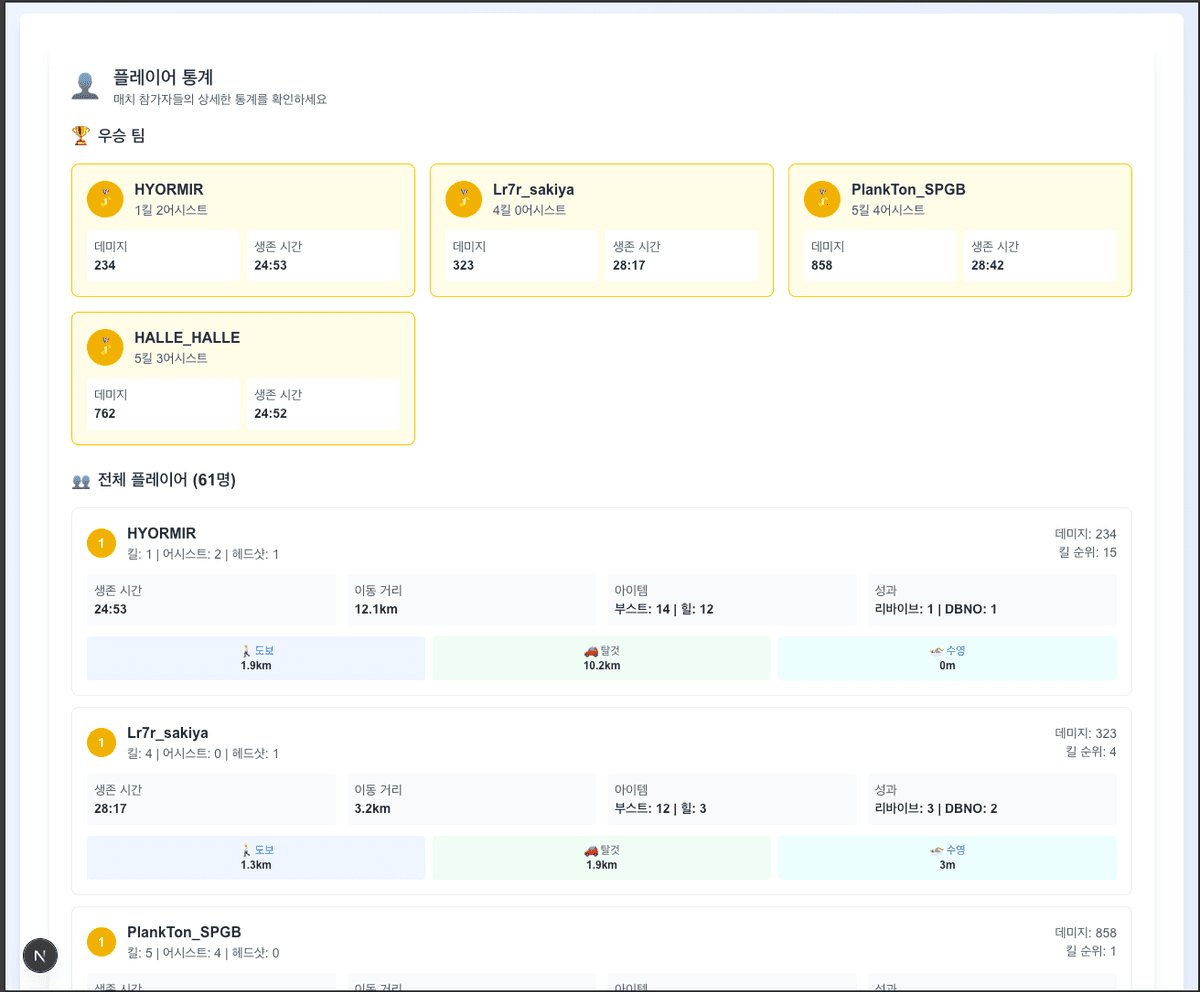Click Lr7r_sakiya's gold medal icon
The height and width of the screenshot is (992, 1200).
click(463, 199)
